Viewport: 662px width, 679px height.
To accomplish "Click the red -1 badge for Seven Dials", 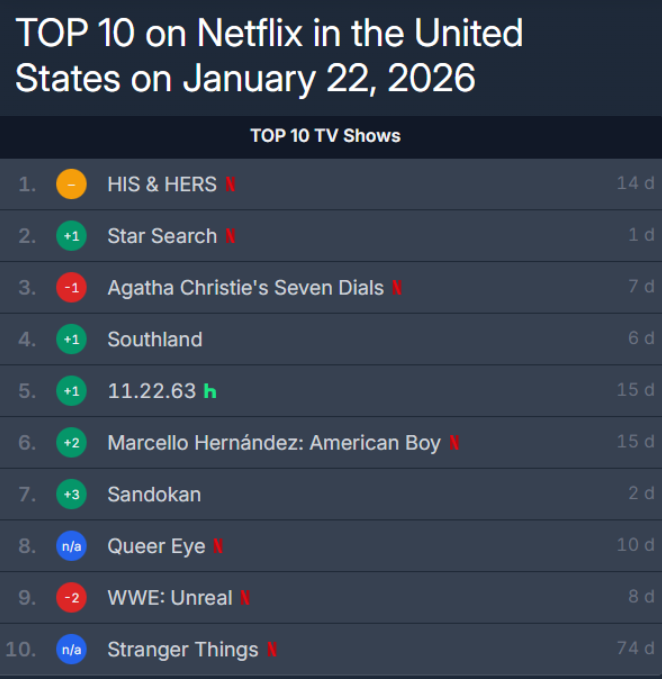I will click(71, 288).
